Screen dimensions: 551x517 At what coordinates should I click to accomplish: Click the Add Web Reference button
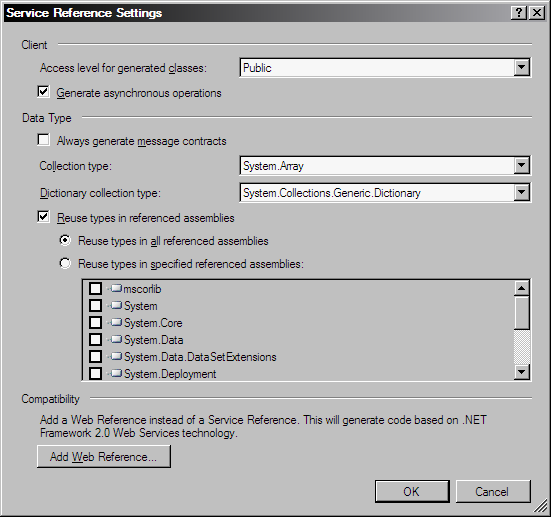coord(104,457)
